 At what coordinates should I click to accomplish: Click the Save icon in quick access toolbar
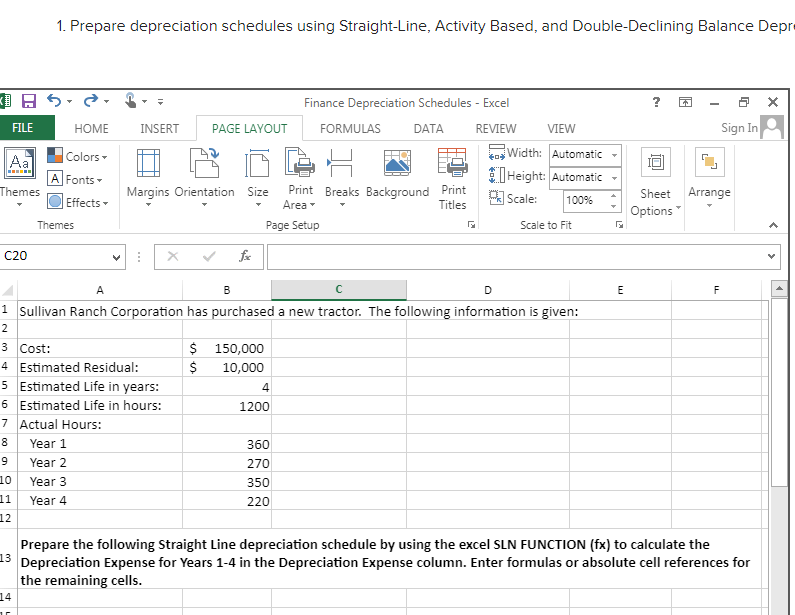(28, 101)
